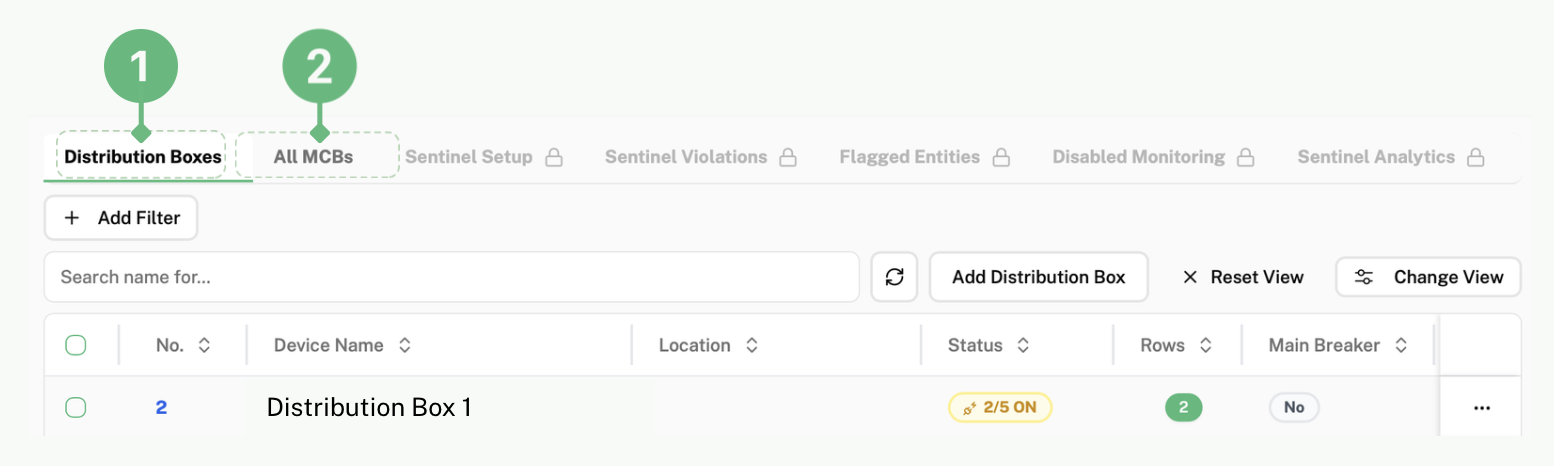
Task: Sort by Status column arrows
Action: 1023,345
